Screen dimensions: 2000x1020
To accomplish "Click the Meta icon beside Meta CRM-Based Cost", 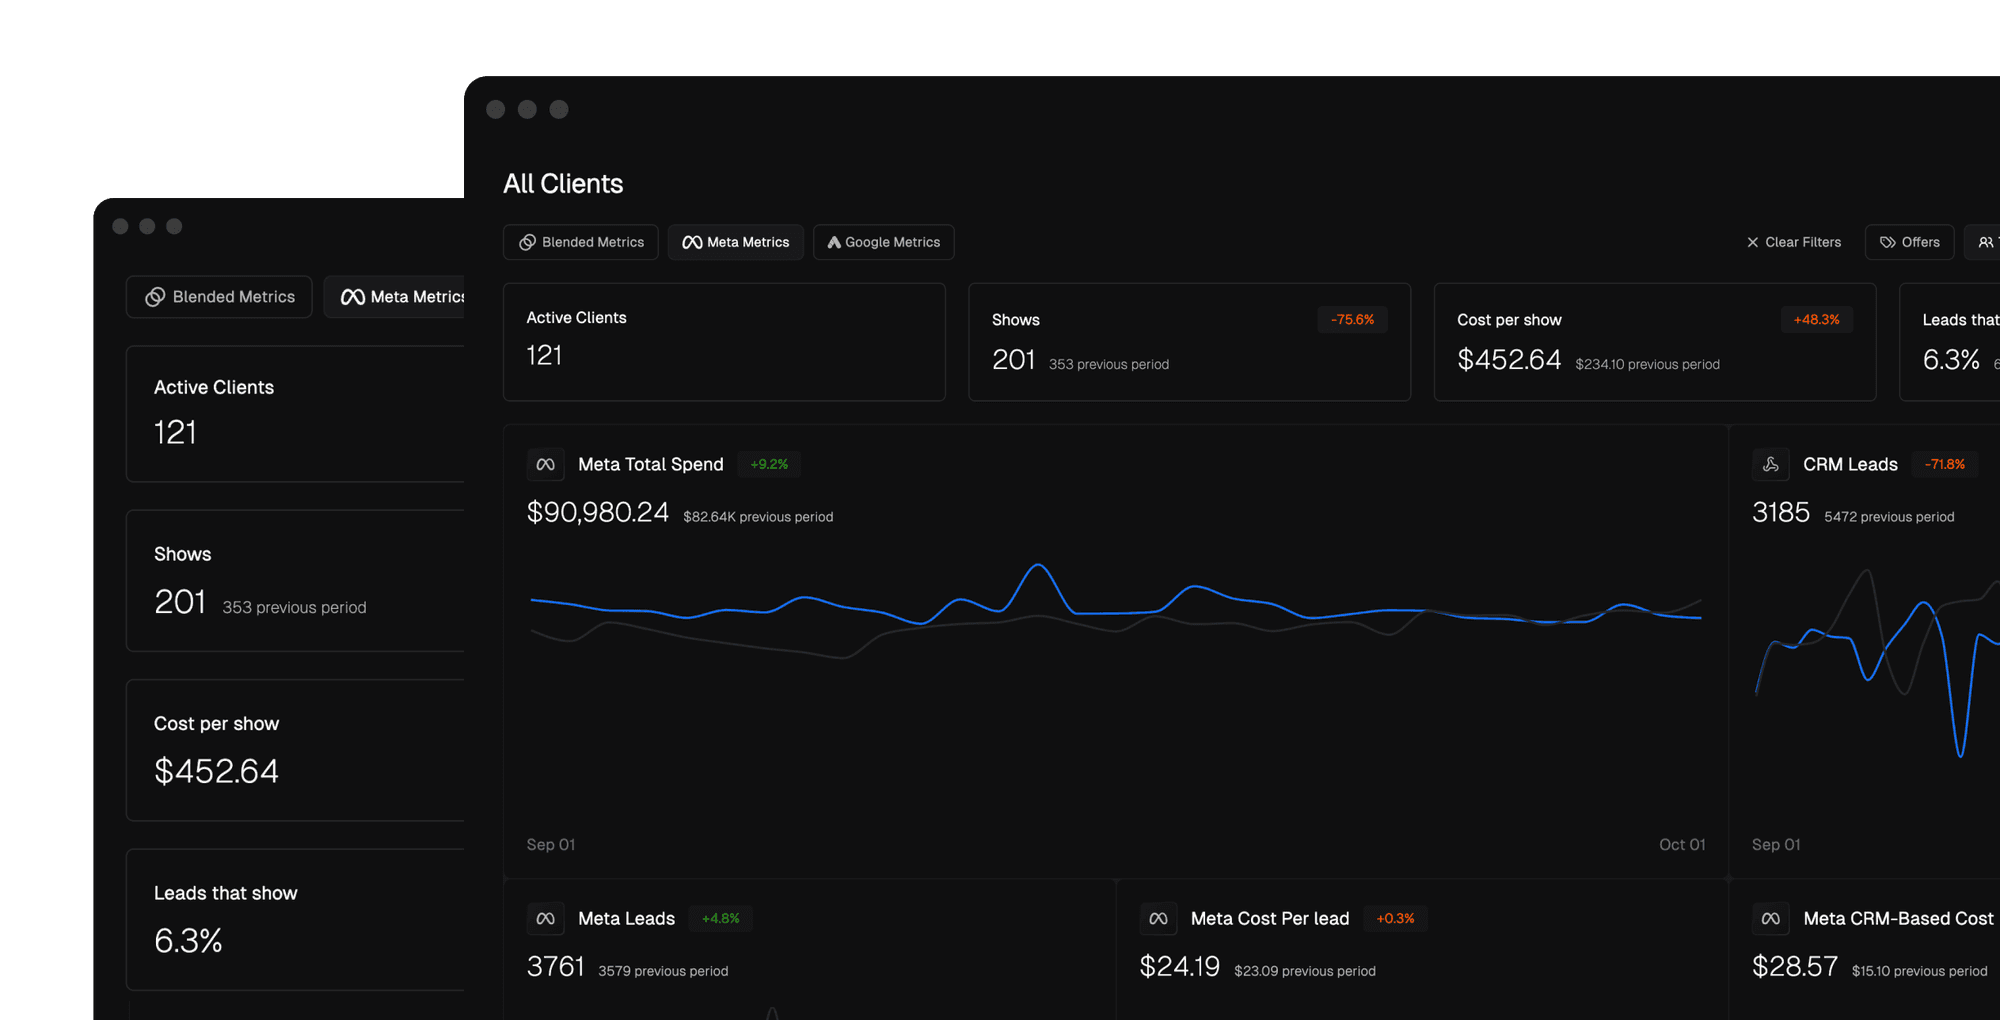I will pyautogui.click(x=1770, y=918).
